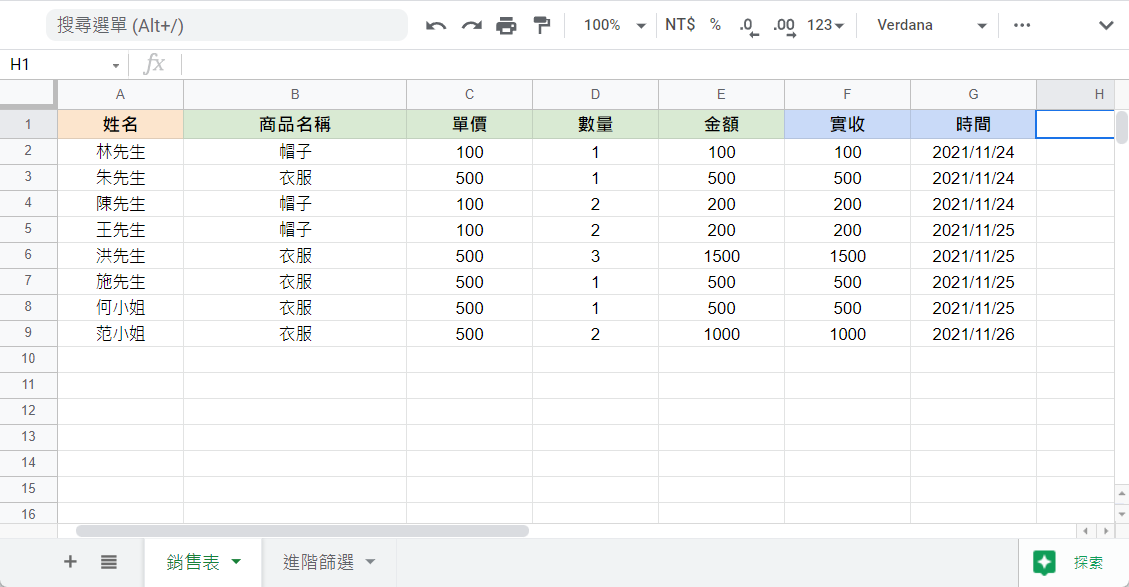Viewport: 1129px width, 587px height.
Task: Click the horizontal scrollbar at the bottom
Action: (302, 531)
